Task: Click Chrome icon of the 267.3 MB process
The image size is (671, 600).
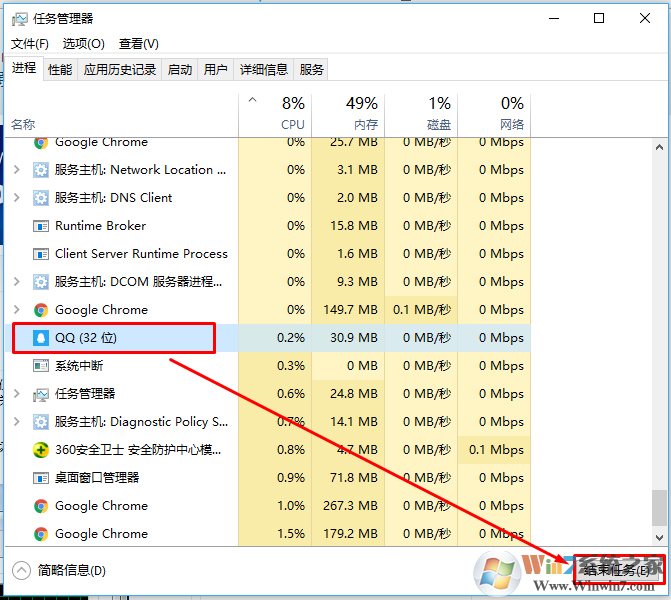Action: click(41, 506)
